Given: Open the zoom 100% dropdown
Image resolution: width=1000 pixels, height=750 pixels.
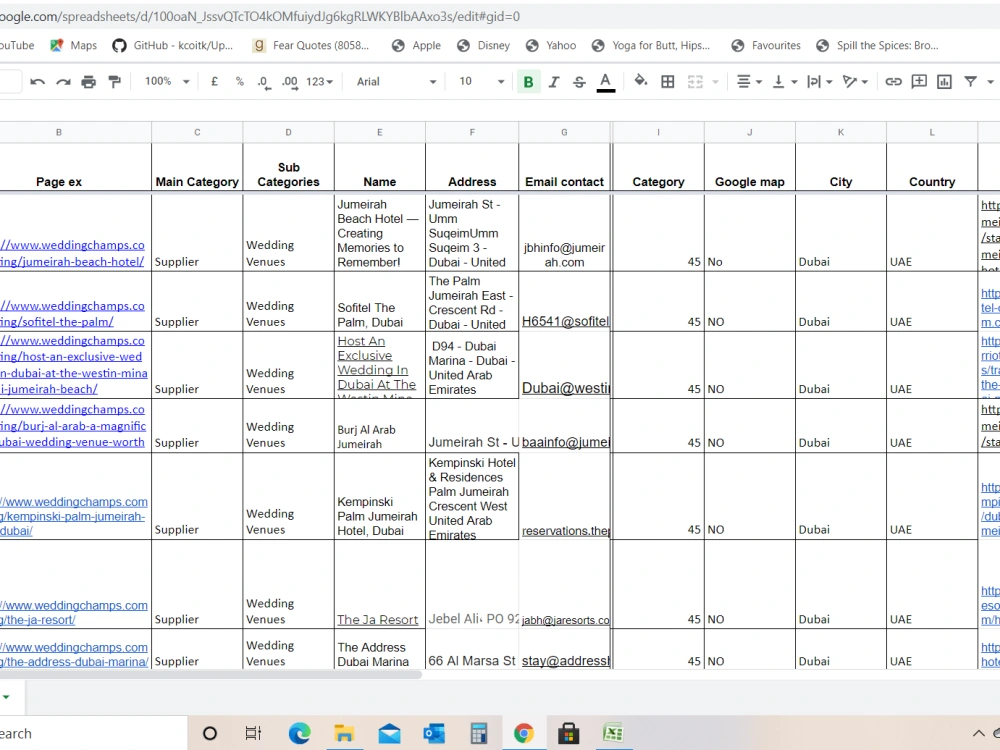Looking at the screenshot, I should [167, 82].
